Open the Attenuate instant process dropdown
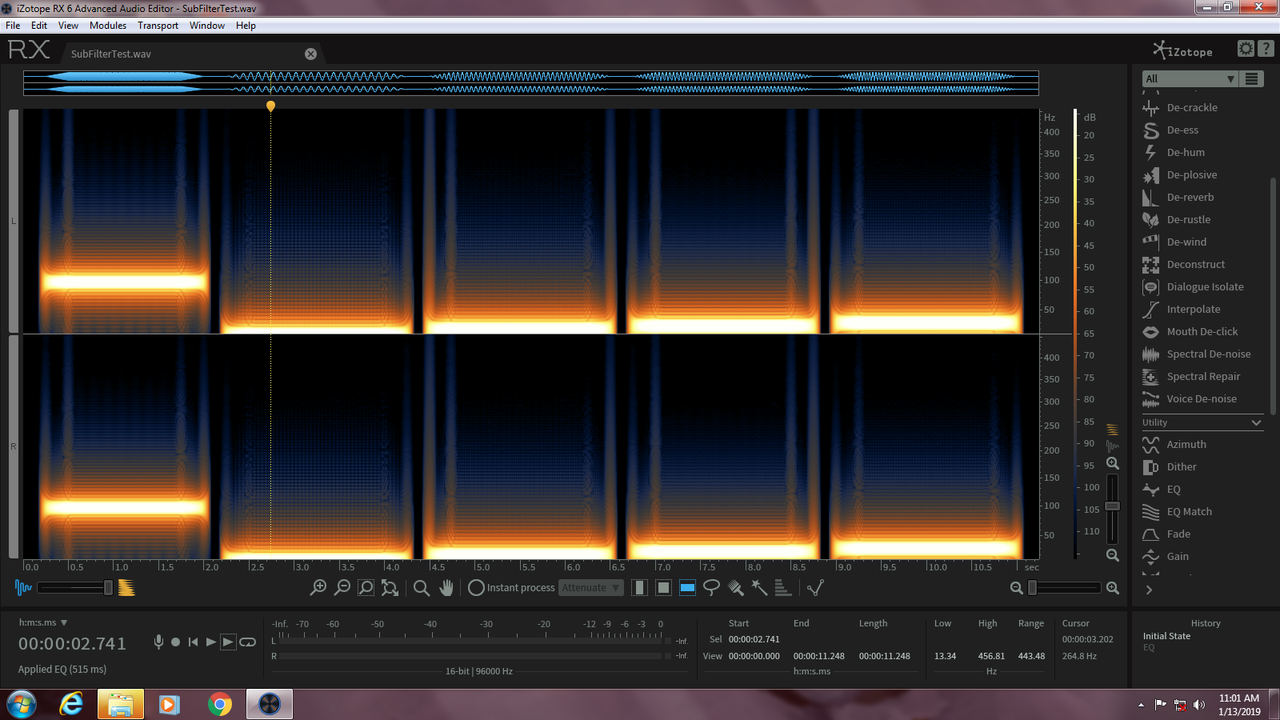 coord(592,588)
